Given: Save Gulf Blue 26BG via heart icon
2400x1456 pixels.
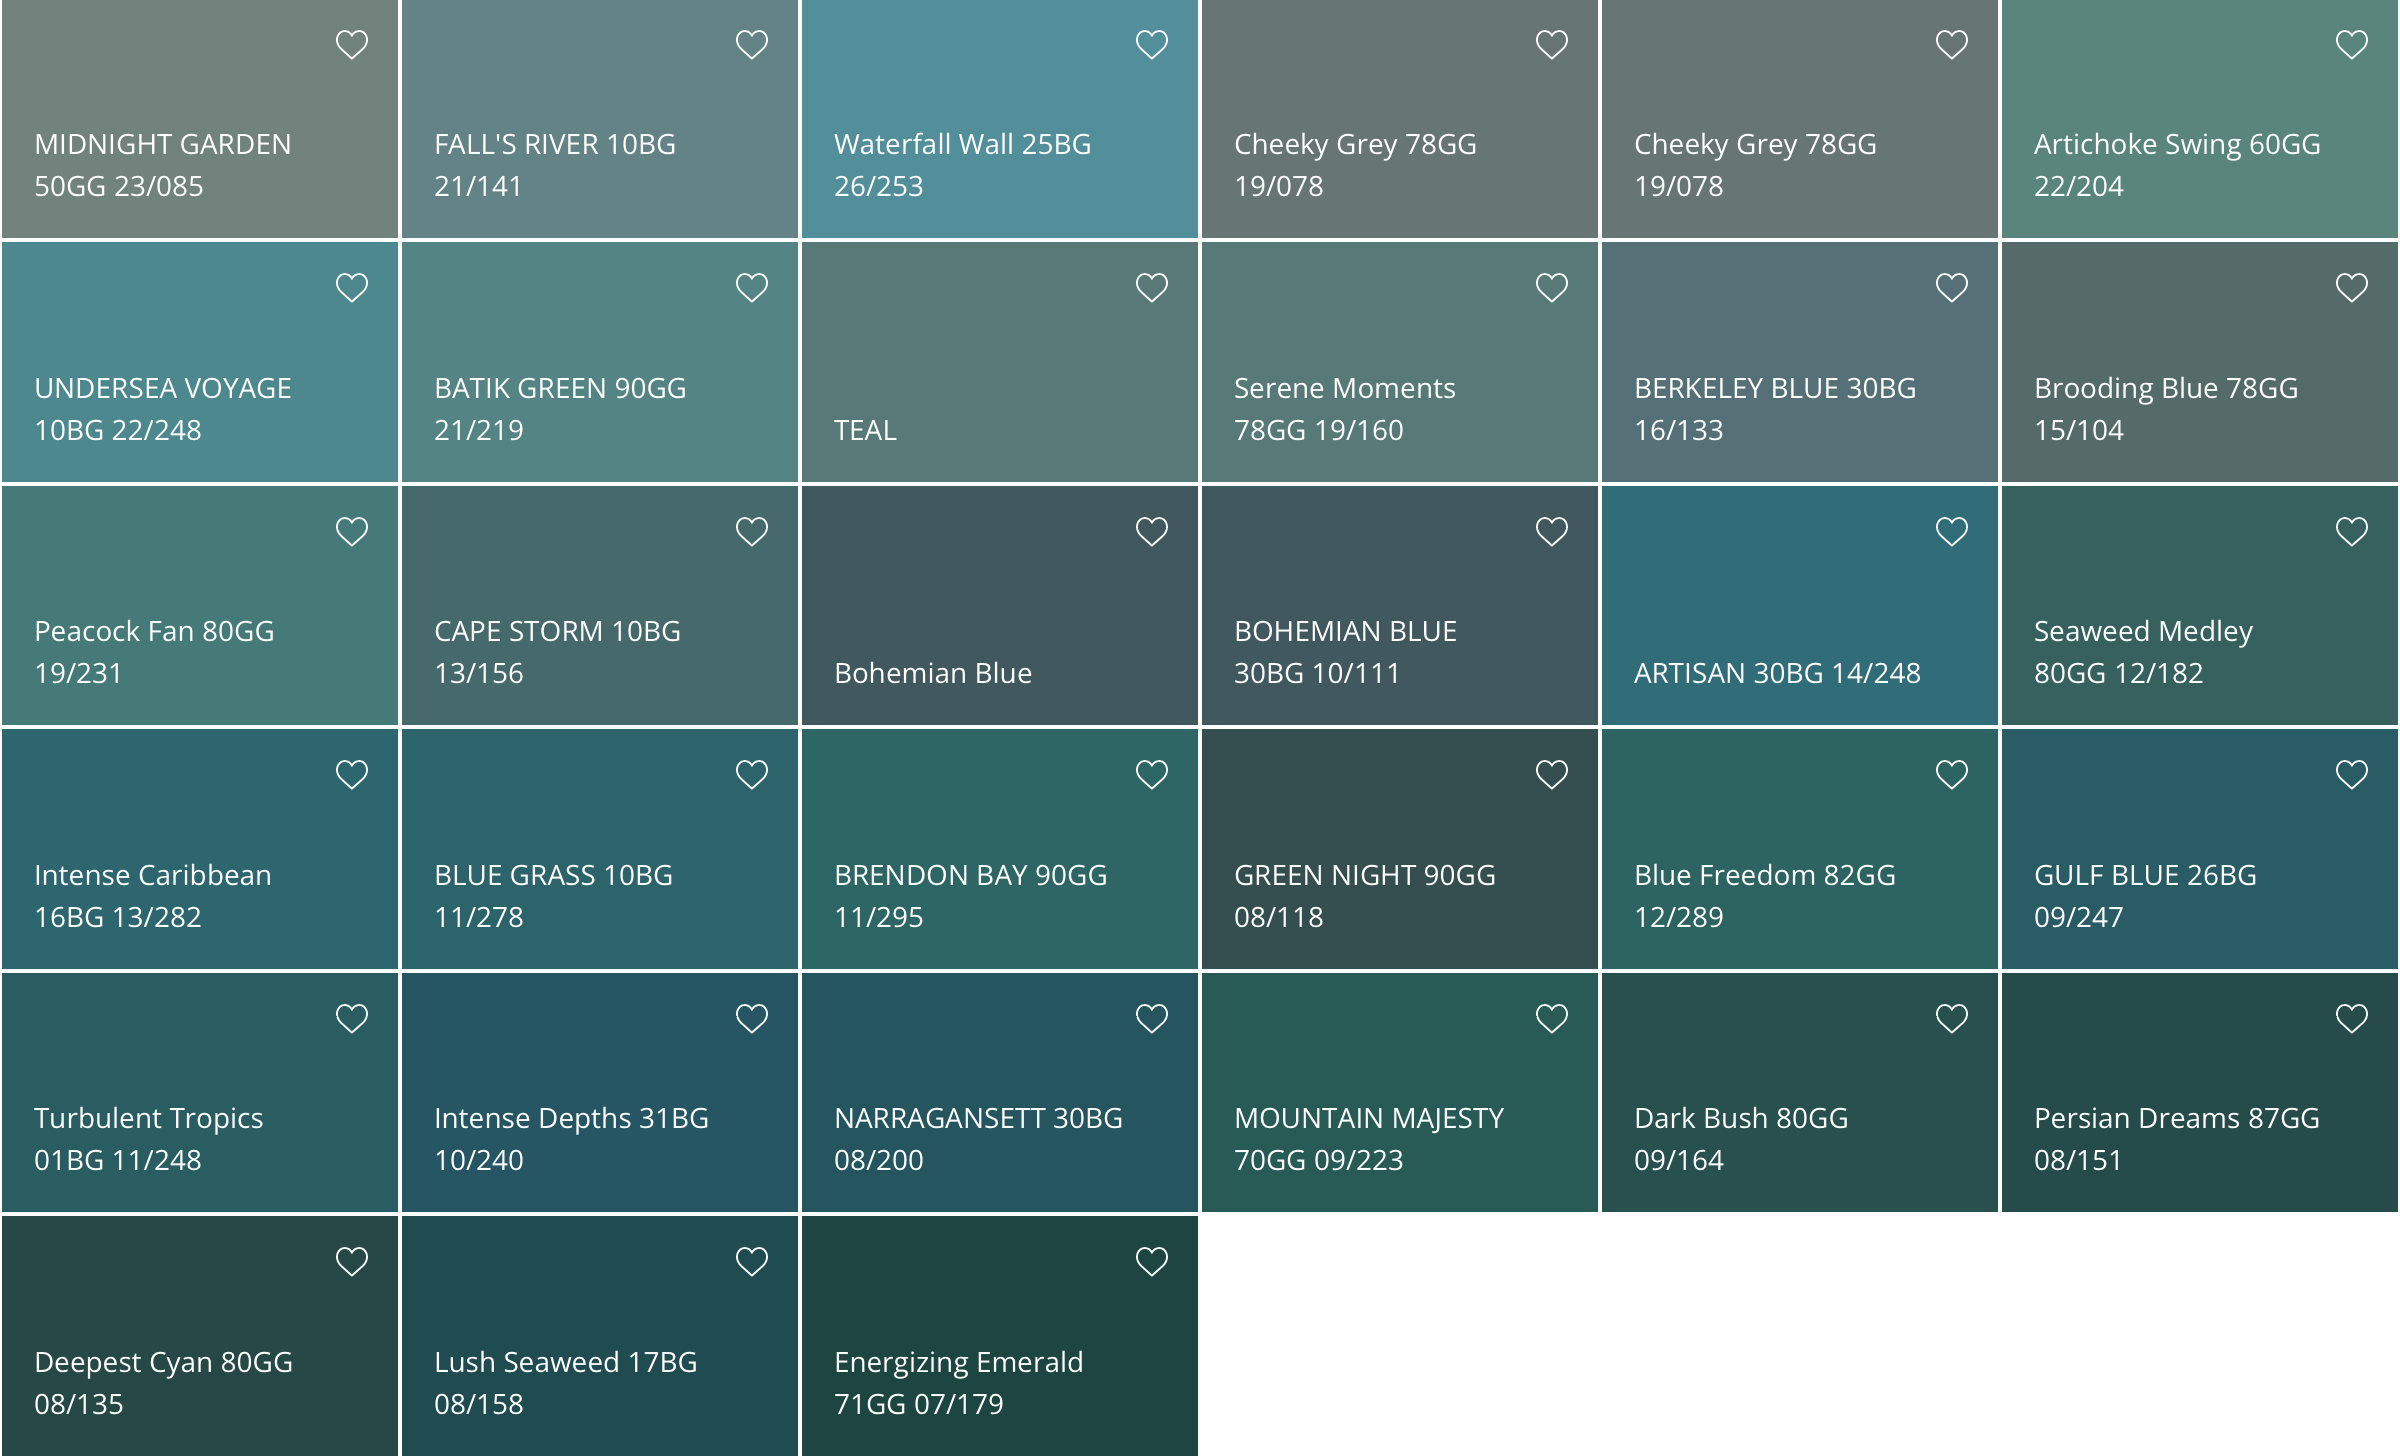Looking at the screenshot, I should coord(2352,775).
